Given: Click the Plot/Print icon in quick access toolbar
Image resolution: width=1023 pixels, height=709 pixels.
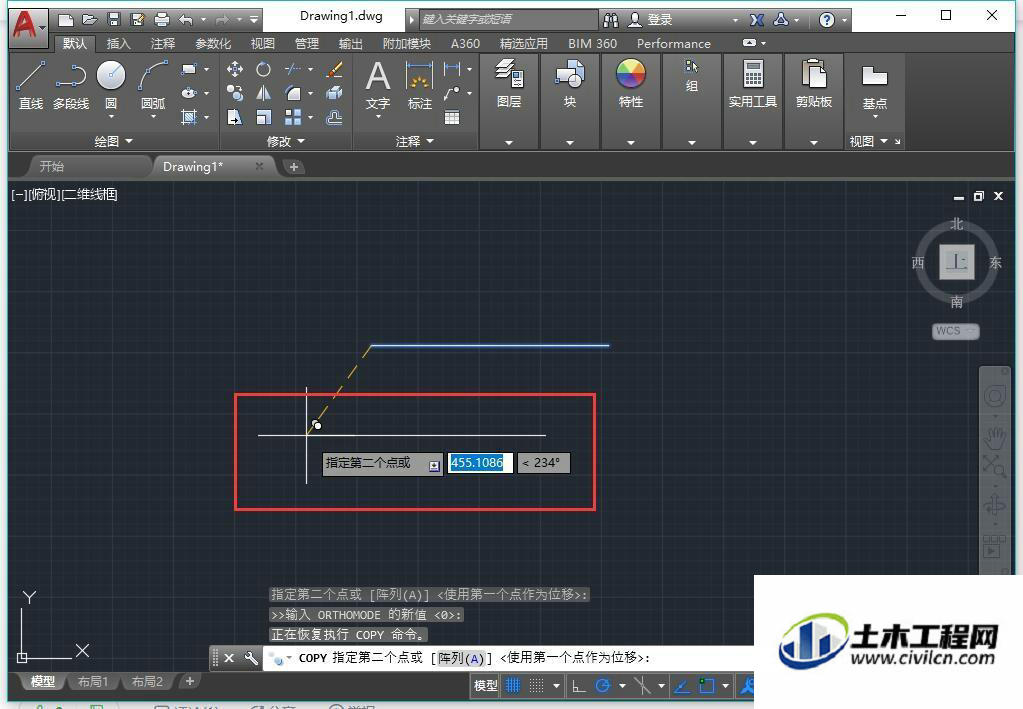Looking at the screenshot, I should [x=162, y=20].
